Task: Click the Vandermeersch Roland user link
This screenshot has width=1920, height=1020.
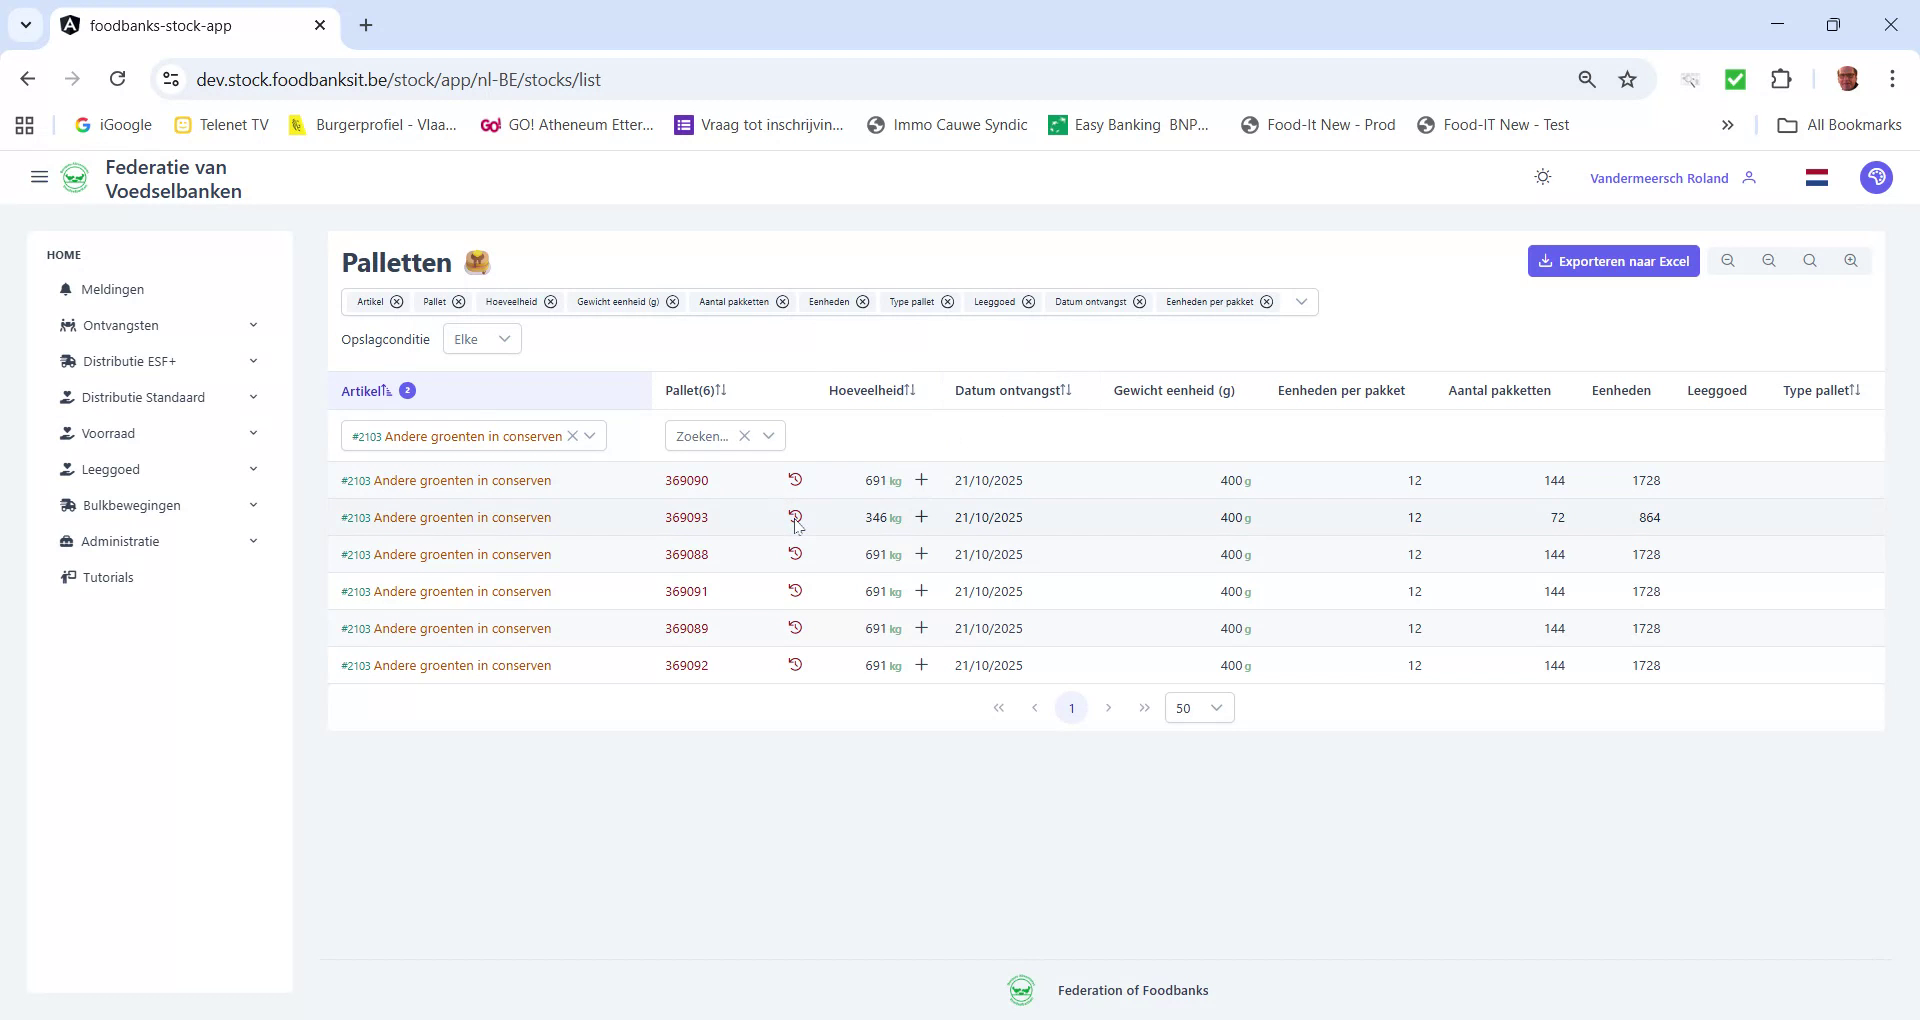Action: point(1659,177)
